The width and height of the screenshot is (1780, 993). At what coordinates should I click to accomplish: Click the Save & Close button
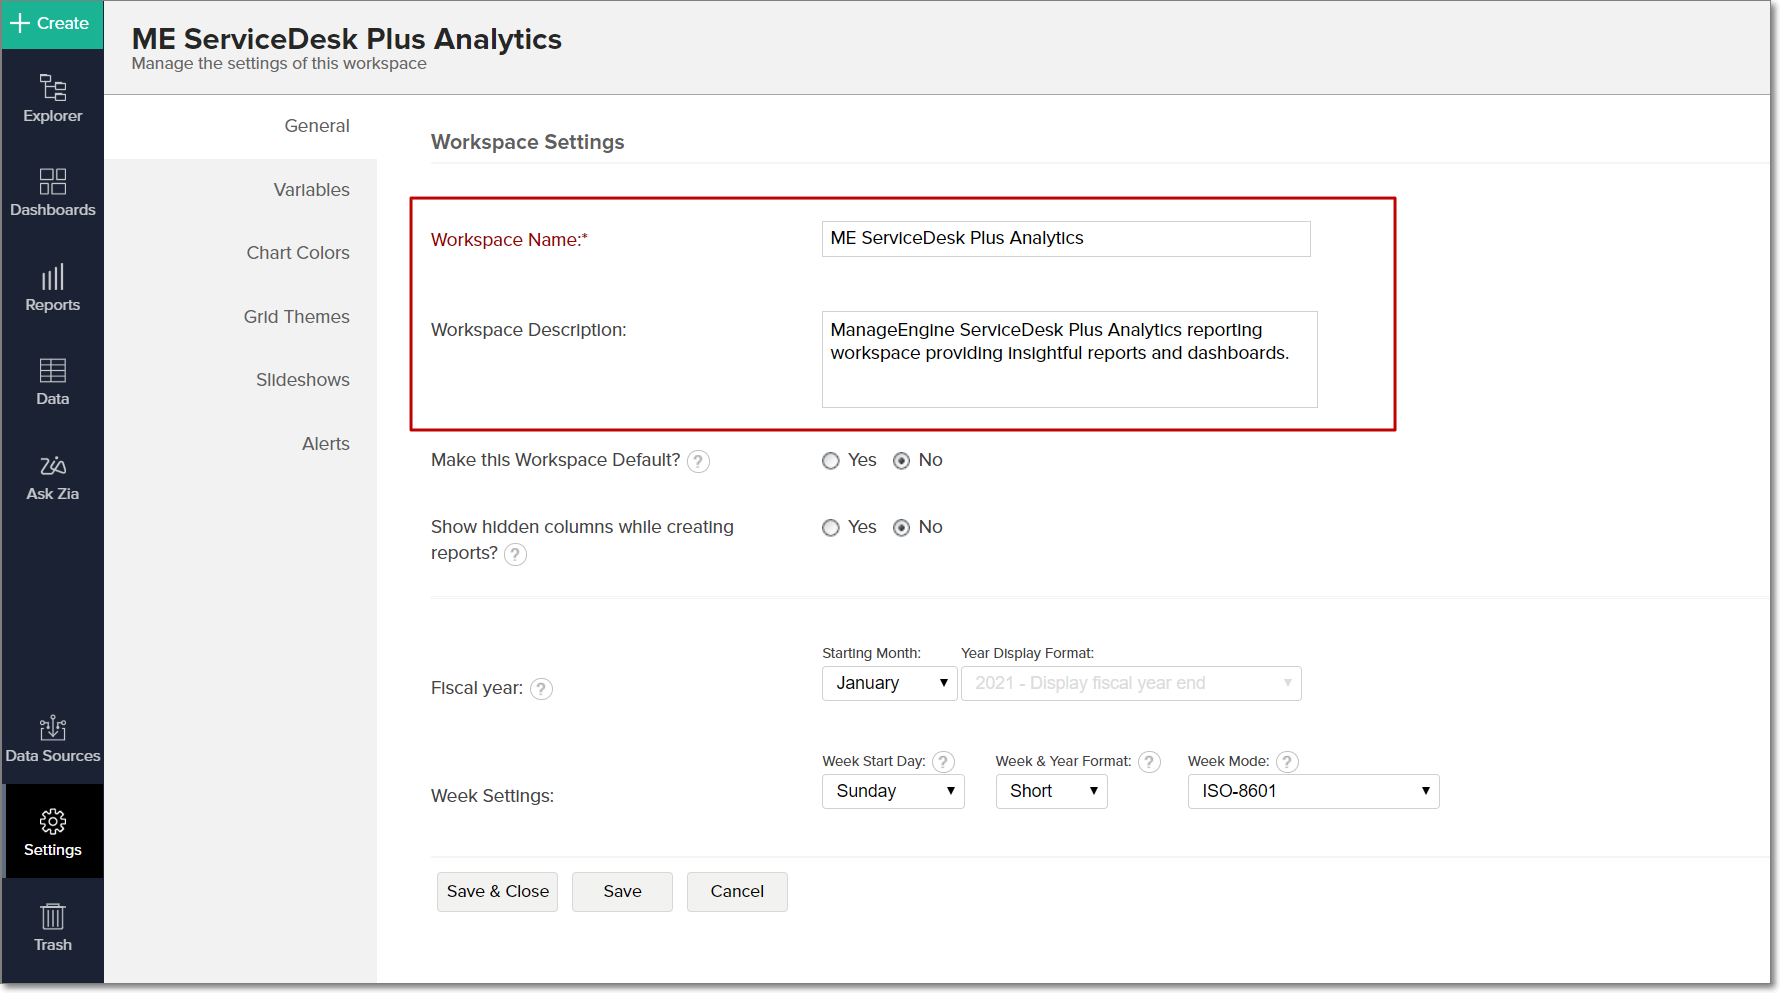(497, 891)
